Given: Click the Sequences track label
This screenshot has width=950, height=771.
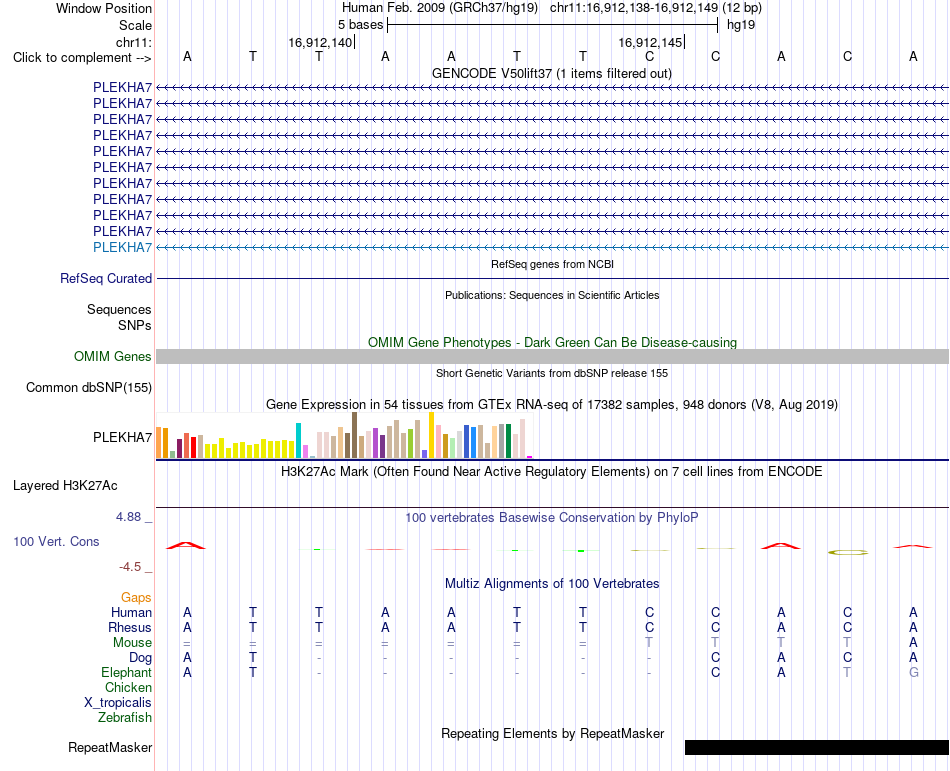Looking at the screenshot, I should pyautogui.click(x=119, y=309).
